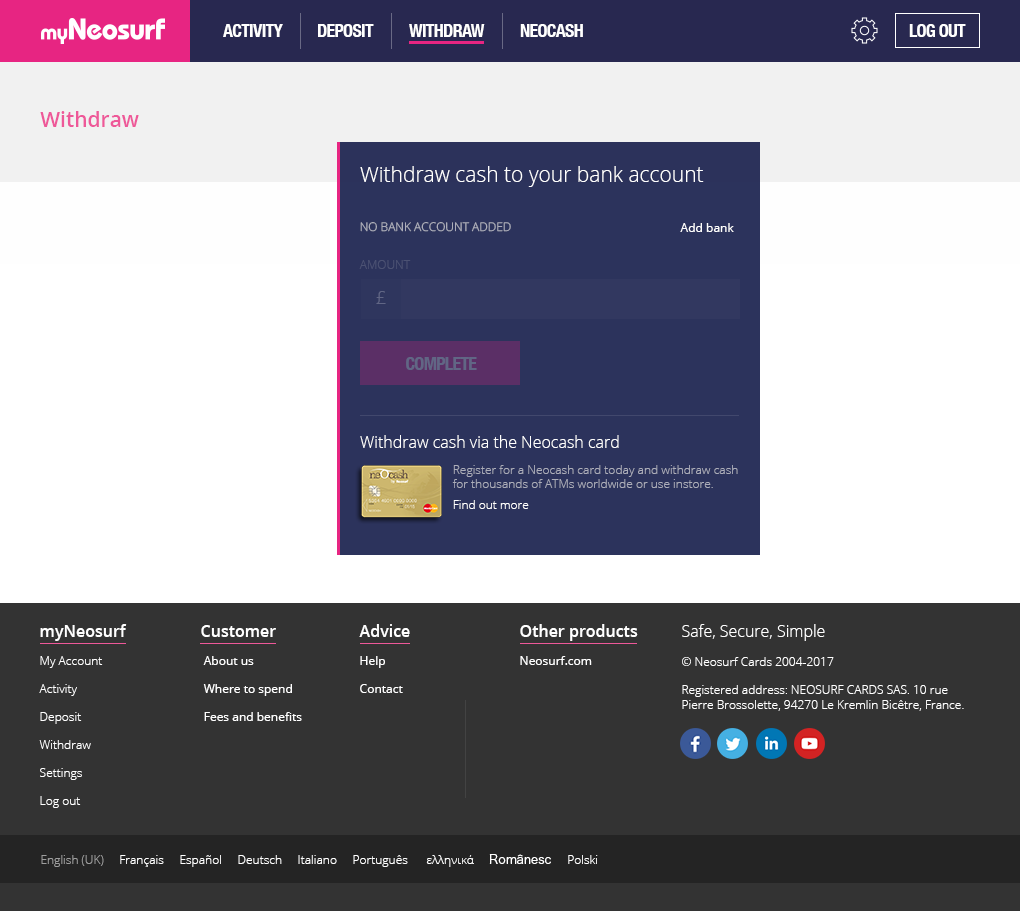Viewport: 1020px width, 911px height.
Task: Switch language to Românesc
Action: click(x=520, y=860)
